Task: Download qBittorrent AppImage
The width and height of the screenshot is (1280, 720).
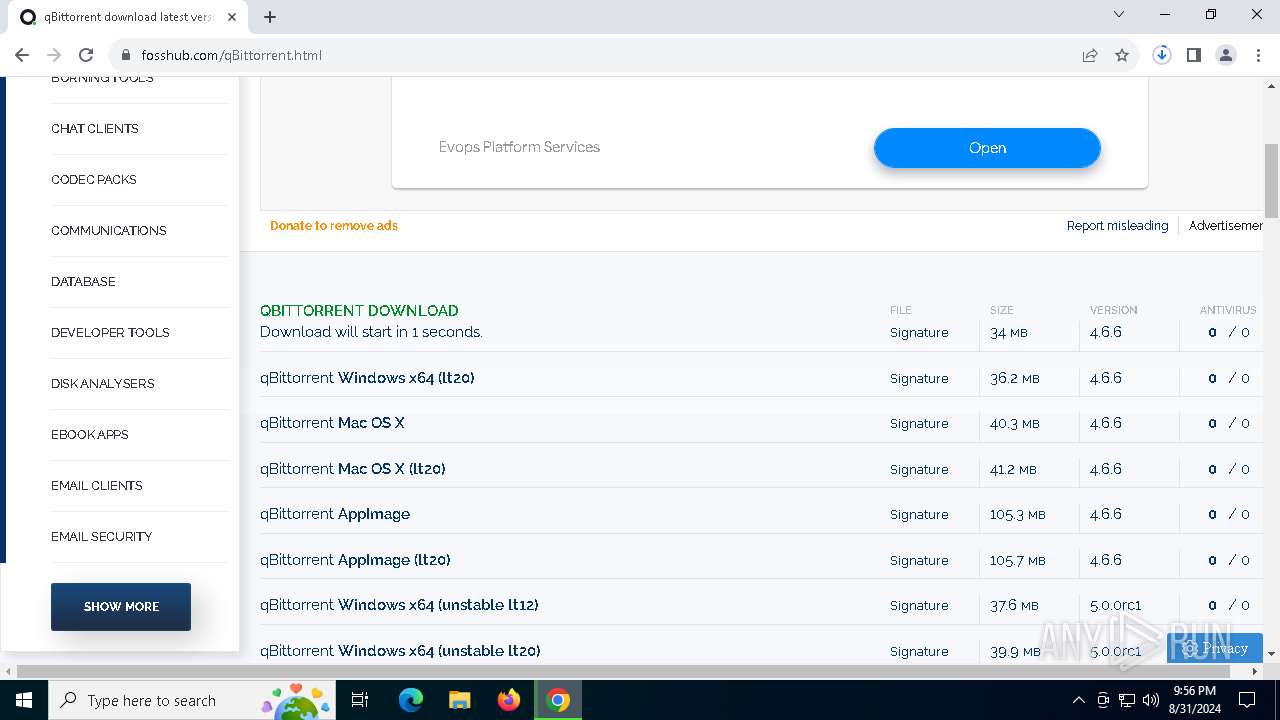Action: (335, 514)
